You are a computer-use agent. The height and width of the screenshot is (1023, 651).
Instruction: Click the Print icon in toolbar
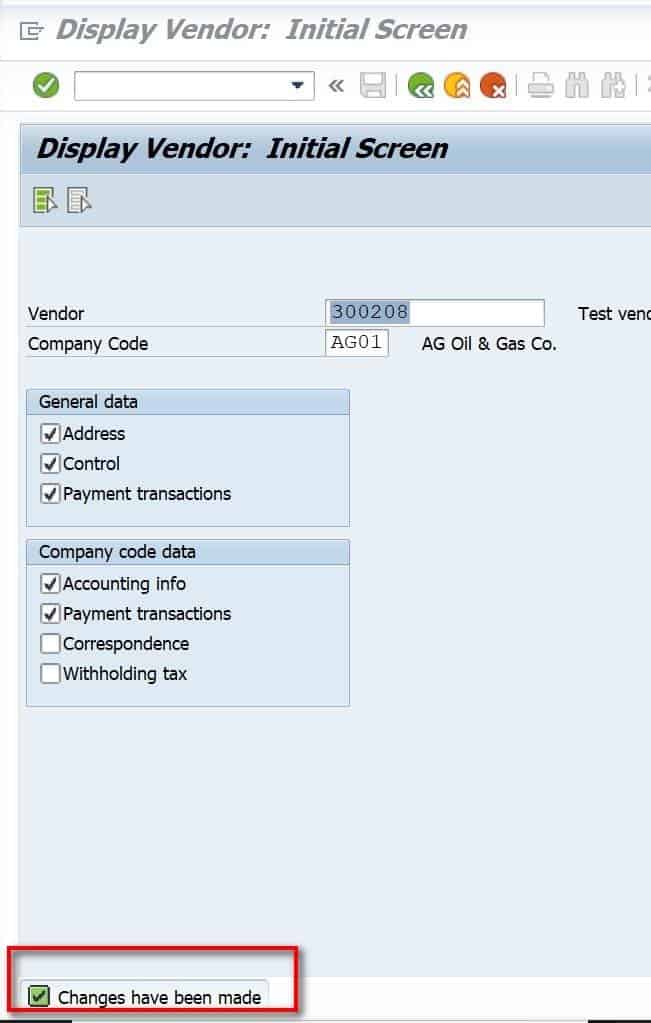tap(541, 86)
